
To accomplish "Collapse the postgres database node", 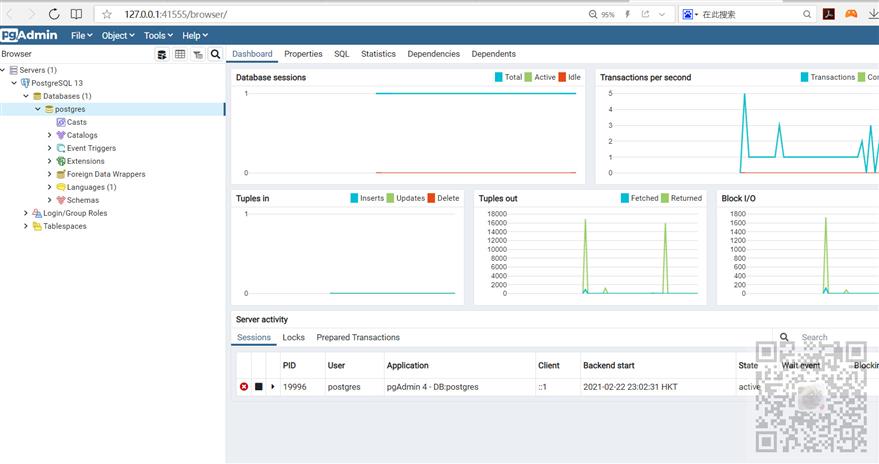I will click(38, 109).
